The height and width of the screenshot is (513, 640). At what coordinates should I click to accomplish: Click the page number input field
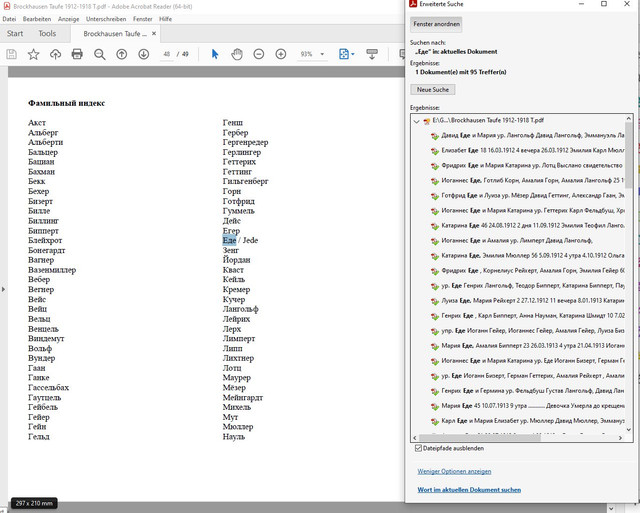pyautogui.click(x=167, y=54)
